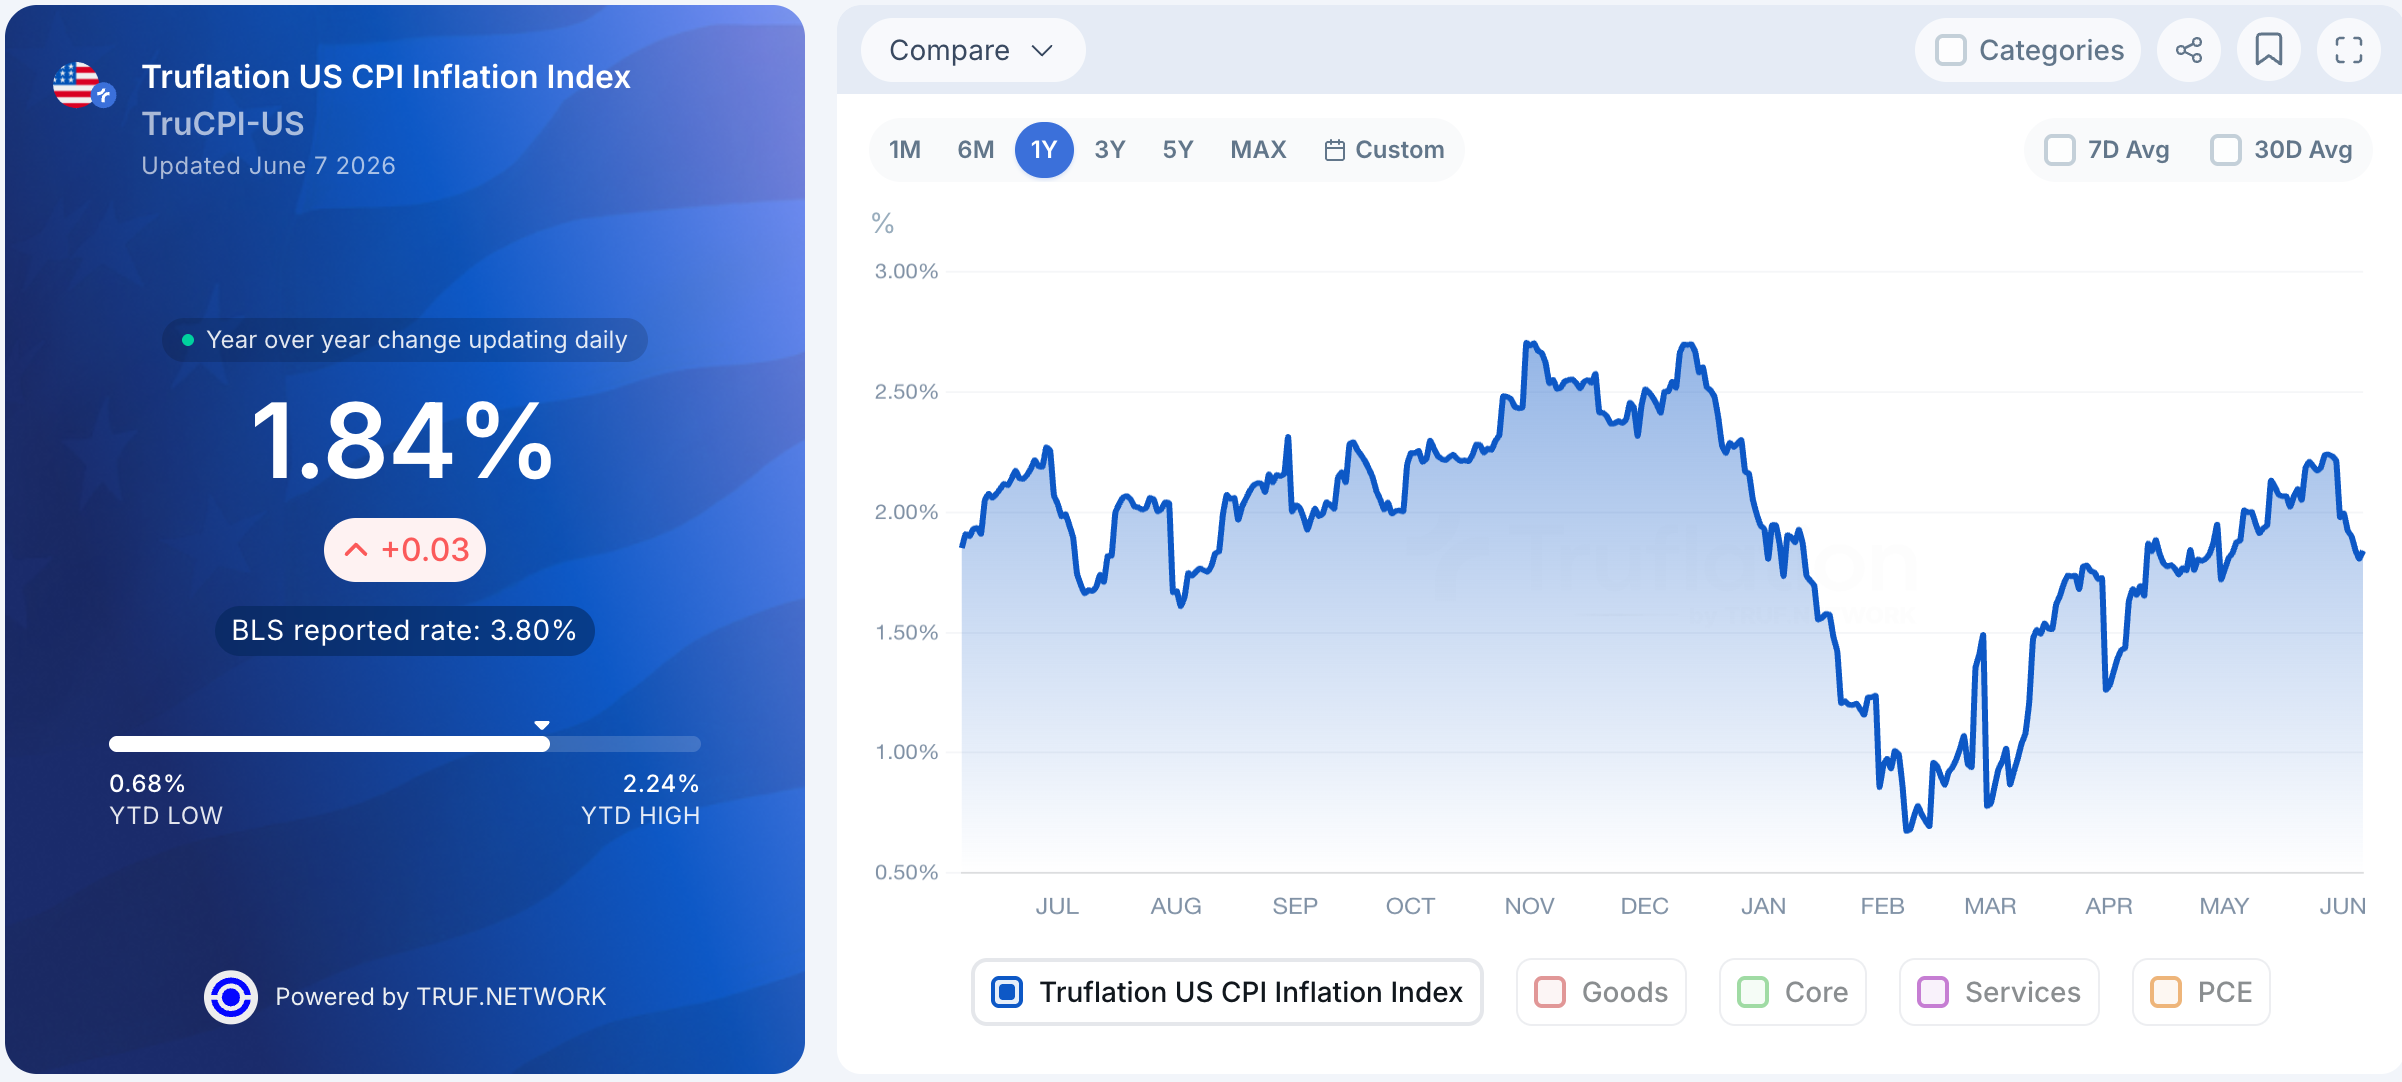Switch to the 6M time range
Image resolution: width=2402 pixels, height=1082 pixels.
point(976,150)
